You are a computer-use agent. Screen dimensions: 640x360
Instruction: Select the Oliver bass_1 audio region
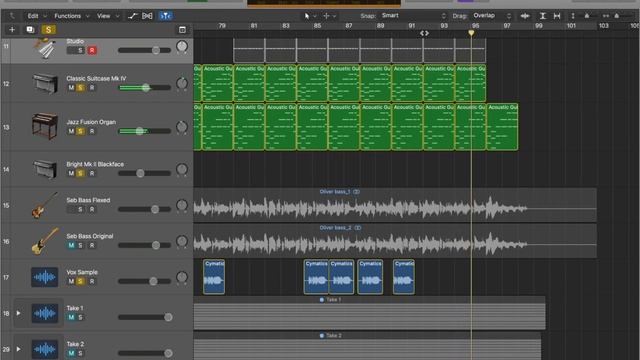coord(395,205)
